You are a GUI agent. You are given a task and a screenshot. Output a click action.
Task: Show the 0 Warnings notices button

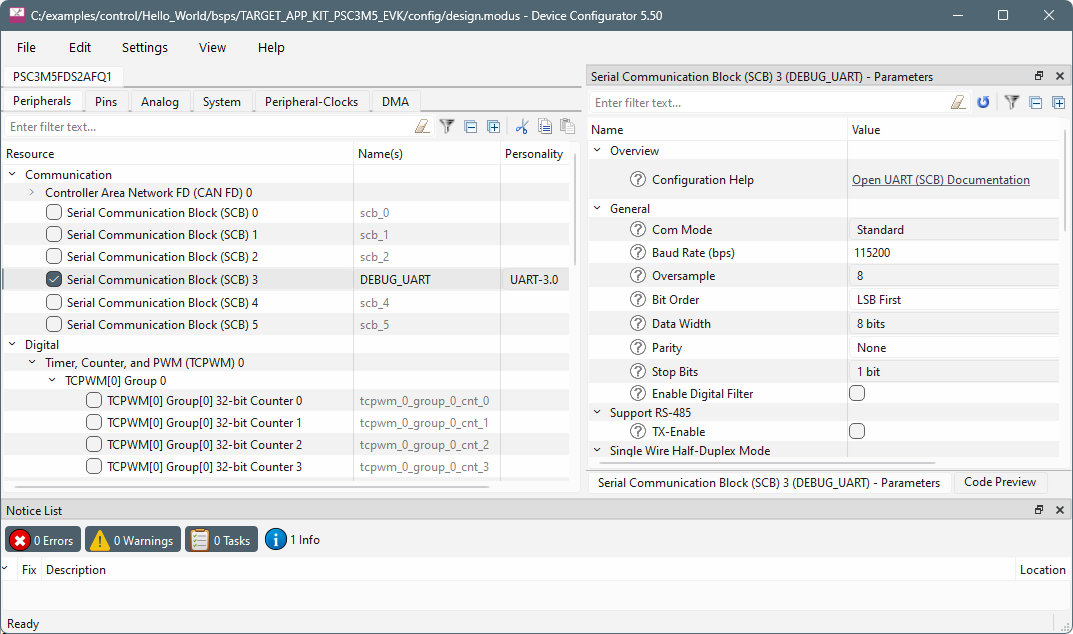click(133, 540)
